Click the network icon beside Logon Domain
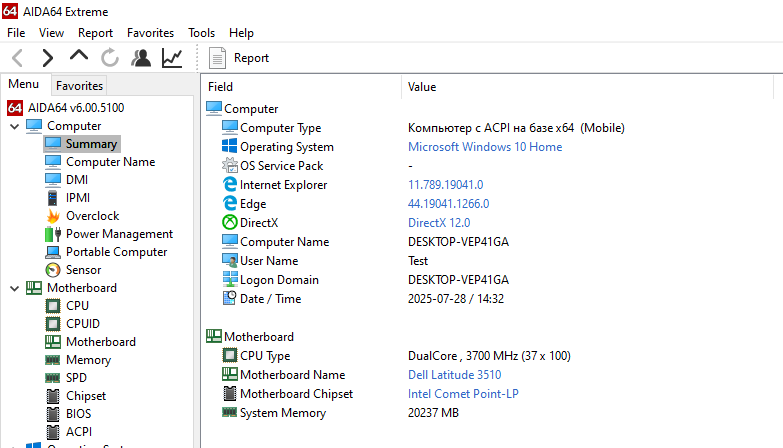The height and width of the screenshot is (448, 783). (229, 279)
